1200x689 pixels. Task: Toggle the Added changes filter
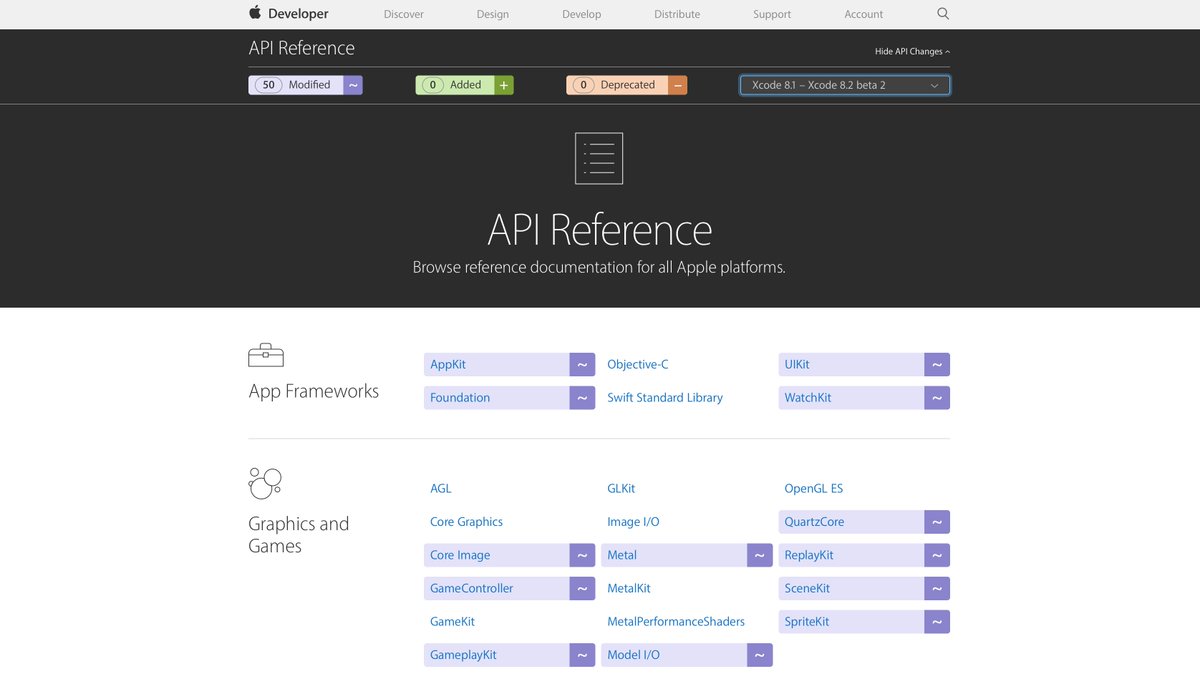[464, 85]
